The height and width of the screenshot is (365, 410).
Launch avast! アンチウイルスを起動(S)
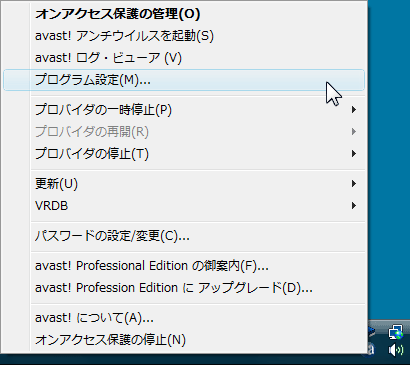[184, 36]
